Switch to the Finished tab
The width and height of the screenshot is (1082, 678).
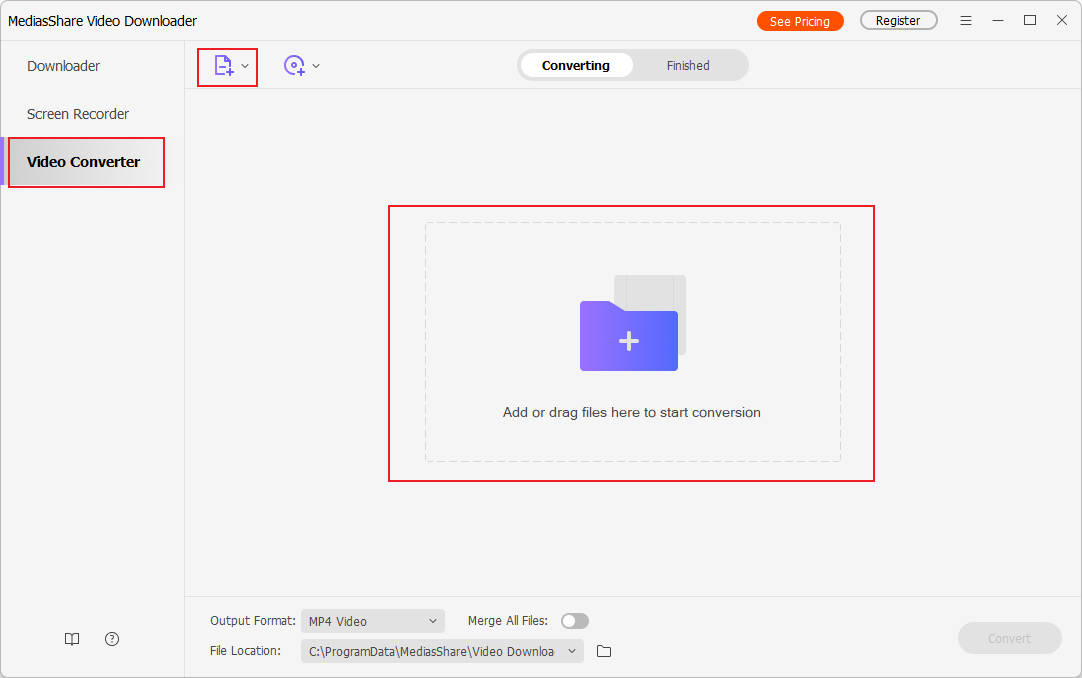688,66
